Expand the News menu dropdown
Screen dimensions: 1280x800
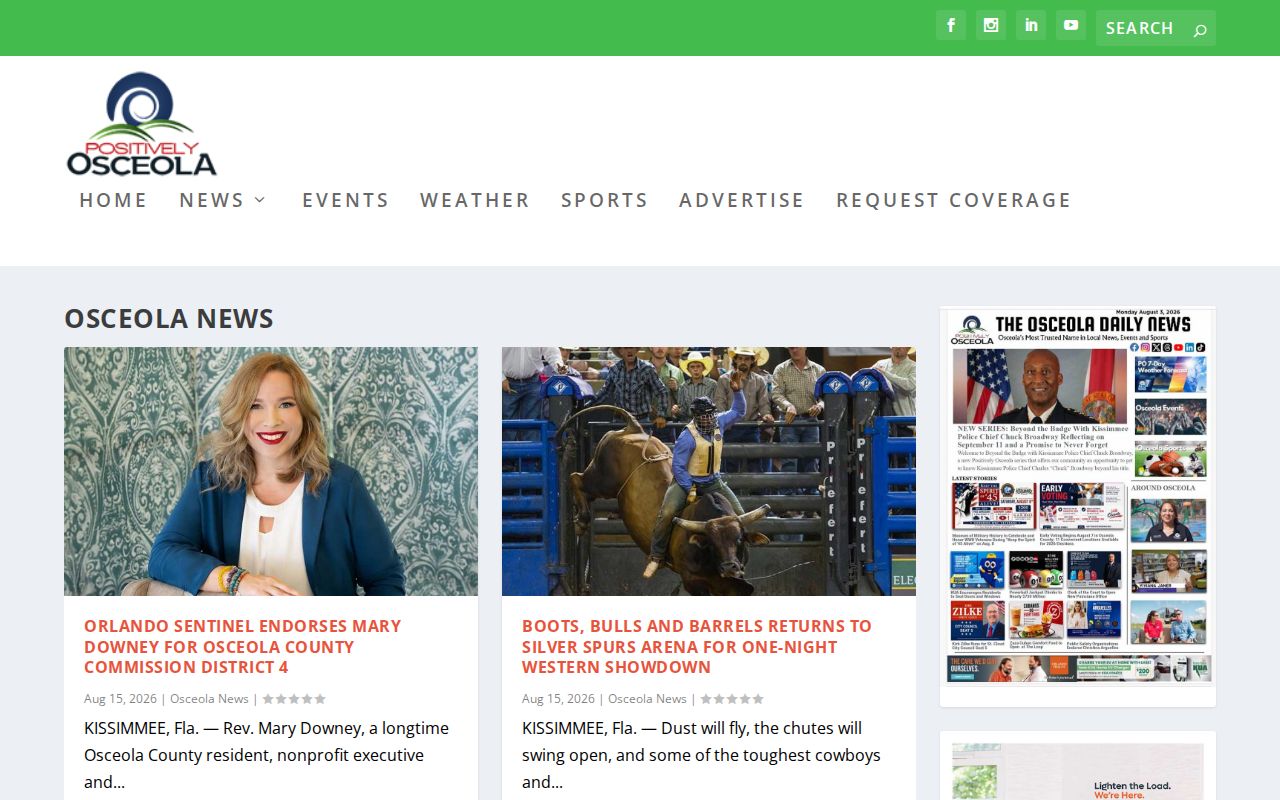coord(224,200)
